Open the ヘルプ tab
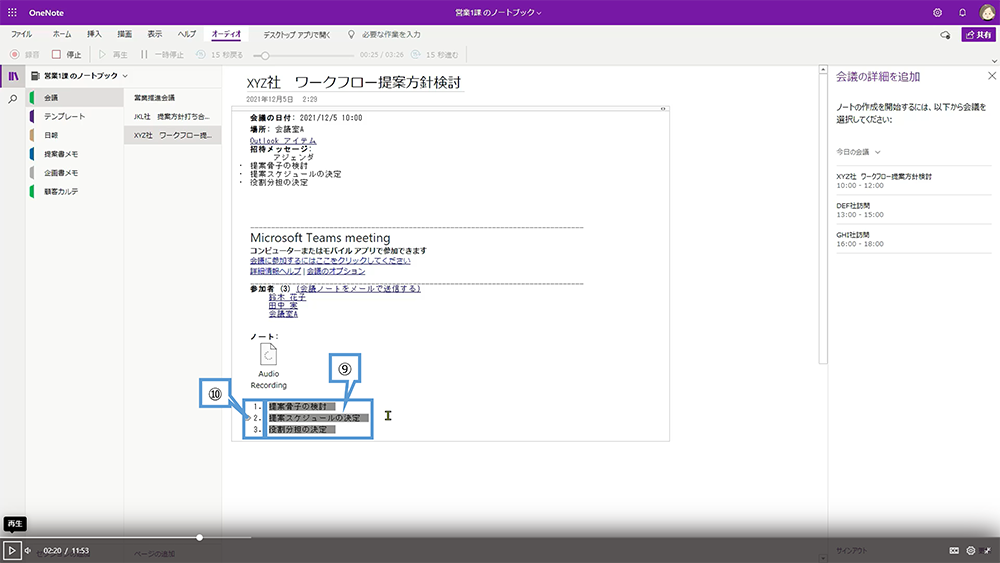 click(x=187, y=34)
